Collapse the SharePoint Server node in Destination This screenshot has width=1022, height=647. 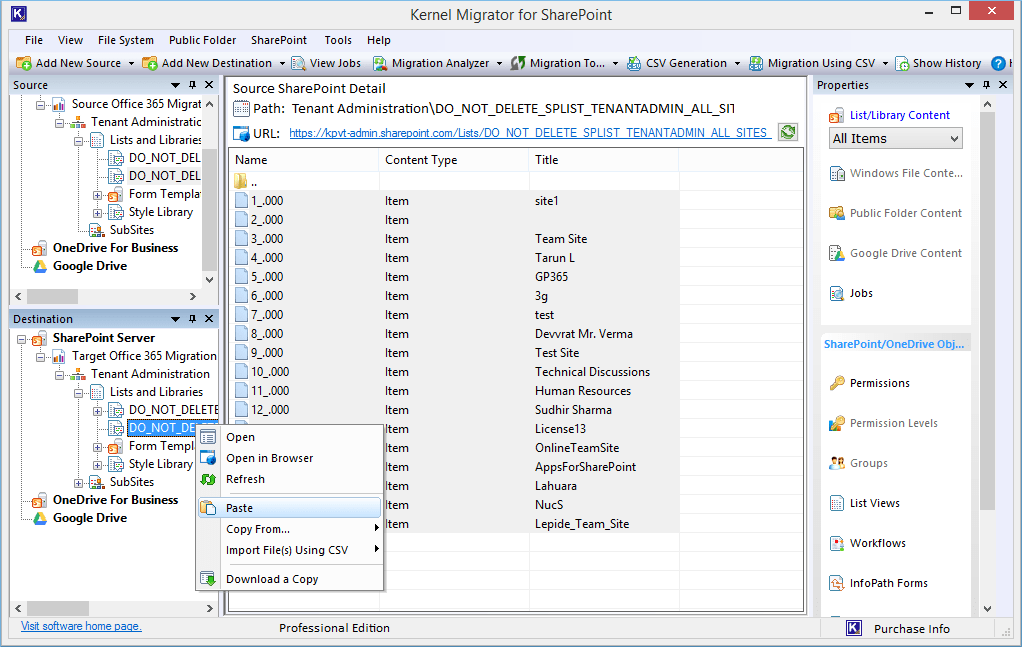(x=22, y=339)
